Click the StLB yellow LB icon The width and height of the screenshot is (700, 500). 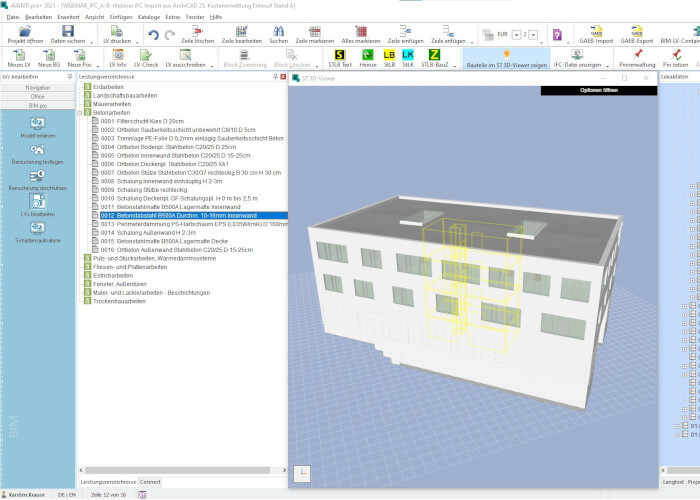[389, 55]
